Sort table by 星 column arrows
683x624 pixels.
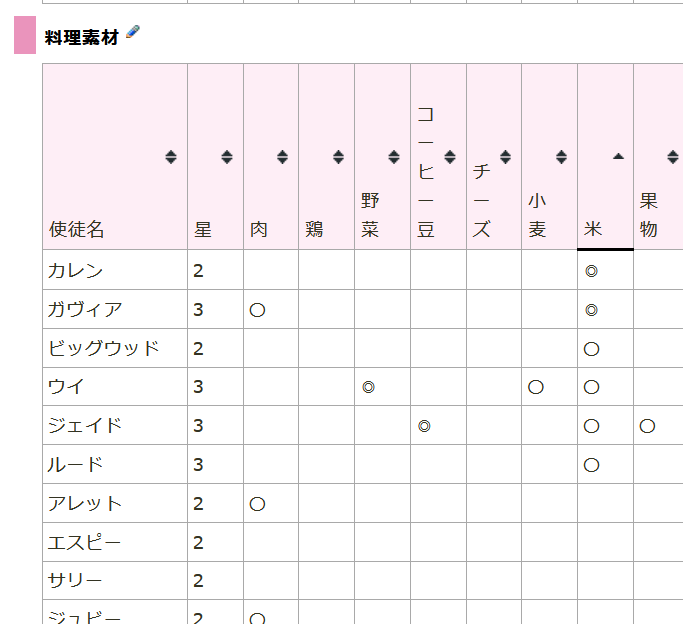pos(227,157)
